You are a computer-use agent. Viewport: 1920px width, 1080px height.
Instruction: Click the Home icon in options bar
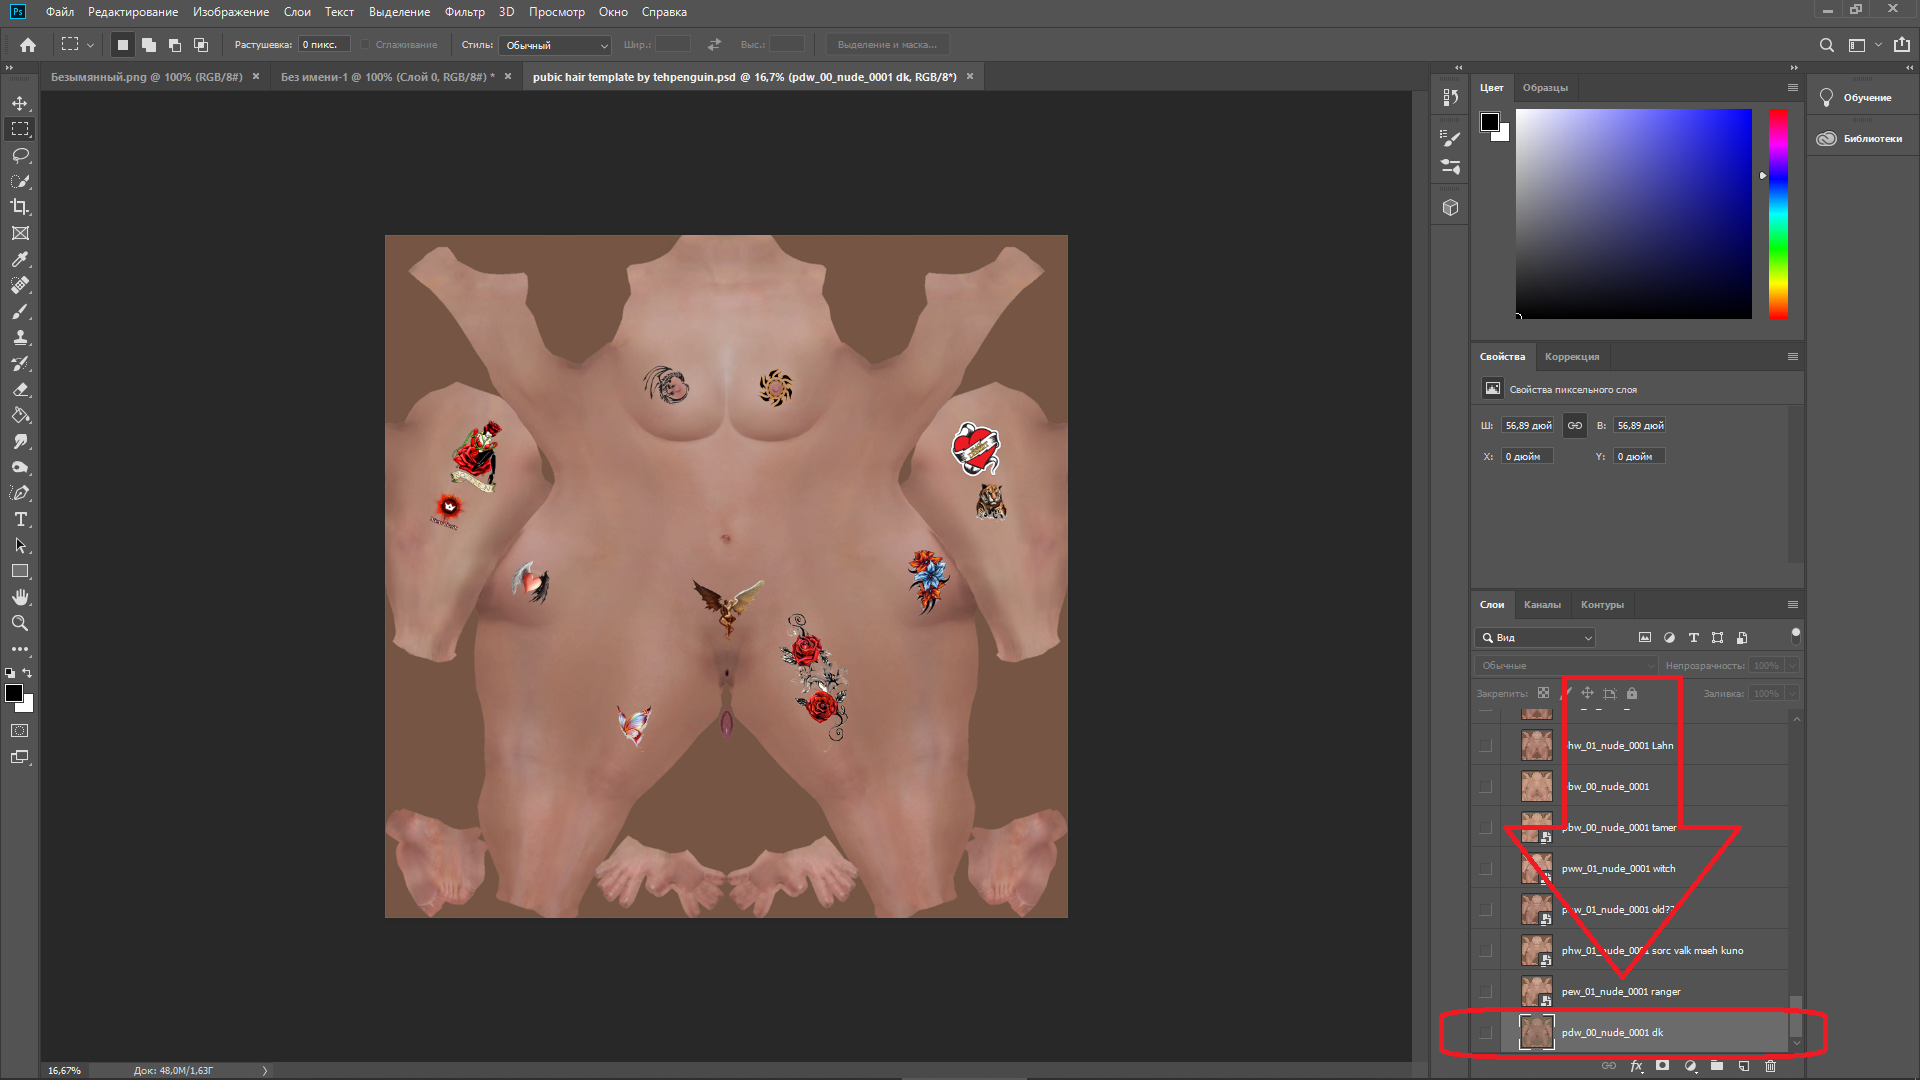[28, 45]
